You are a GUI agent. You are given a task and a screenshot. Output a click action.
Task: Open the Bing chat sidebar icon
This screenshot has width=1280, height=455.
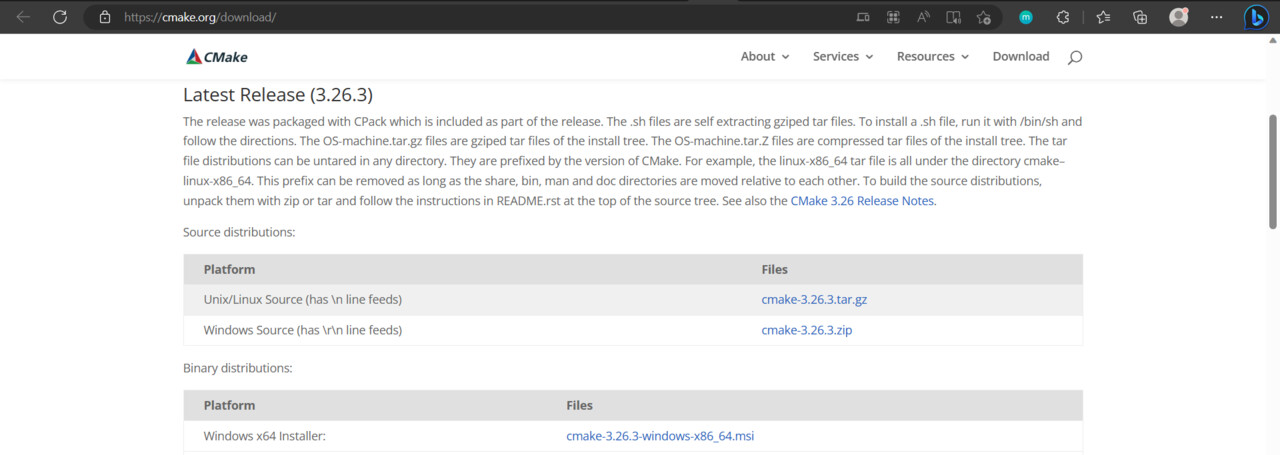(1256, 17)
